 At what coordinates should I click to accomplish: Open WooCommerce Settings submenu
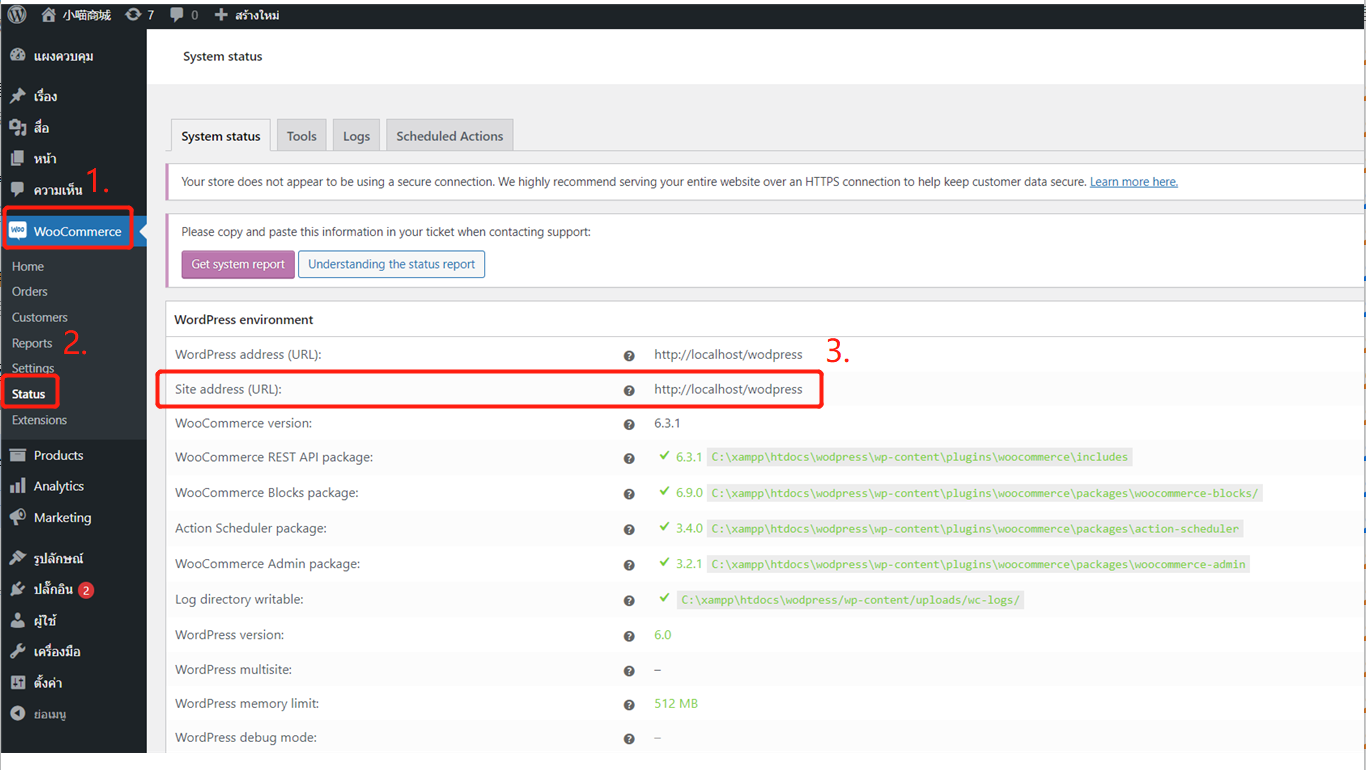pyautogui.click(x=33, y=368)
